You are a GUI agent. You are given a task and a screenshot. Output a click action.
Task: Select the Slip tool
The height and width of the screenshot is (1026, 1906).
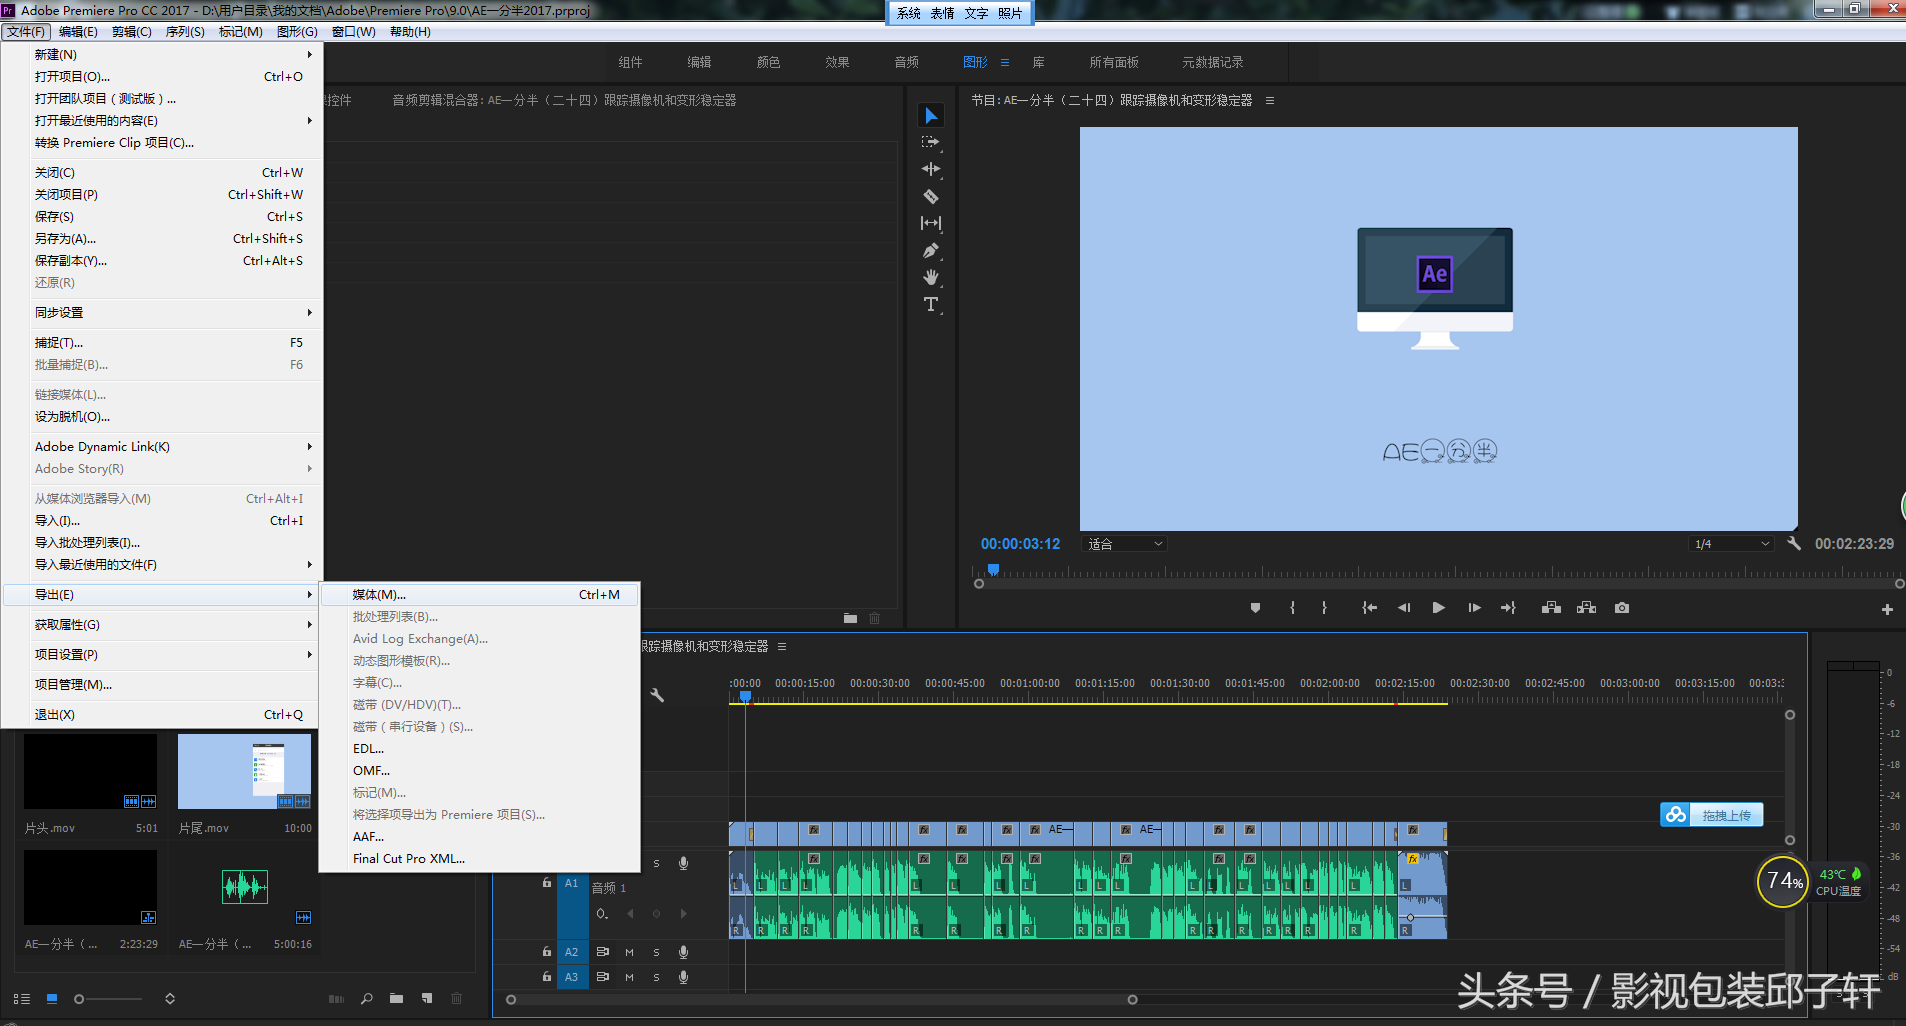(931, 223)
